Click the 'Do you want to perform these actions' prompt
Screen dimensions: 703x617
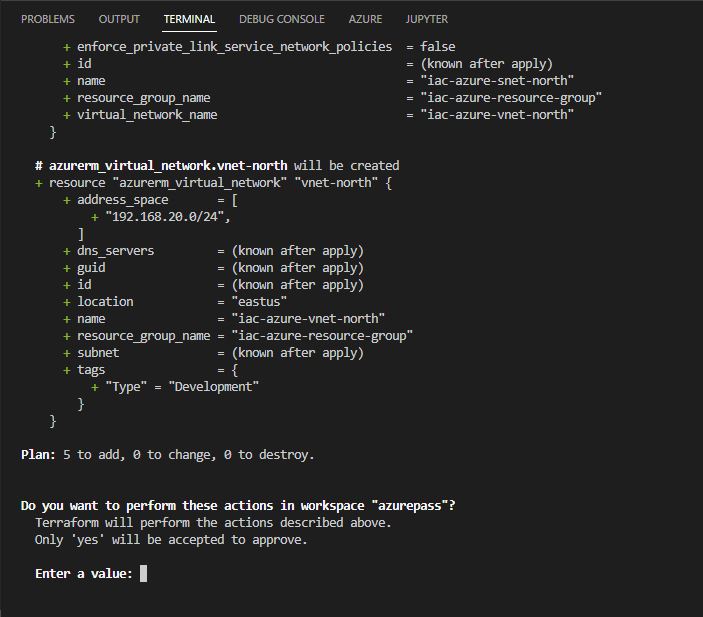[238, 506]
